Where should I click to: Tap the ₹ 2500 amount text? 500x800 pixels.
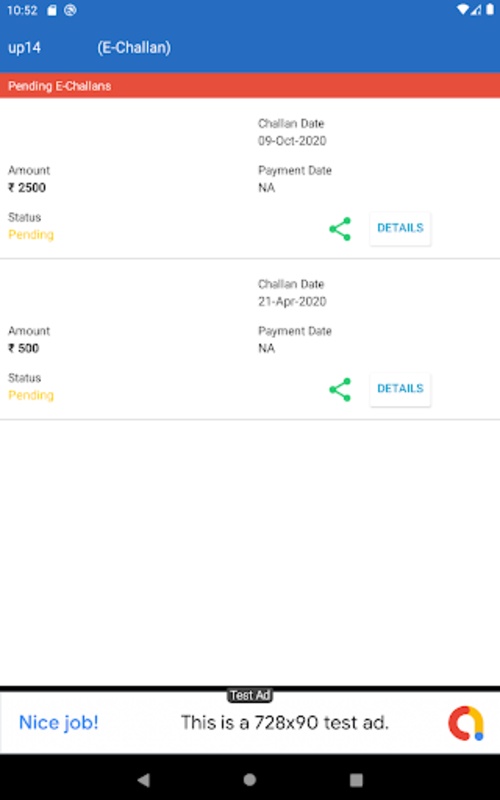click(27, 188)
